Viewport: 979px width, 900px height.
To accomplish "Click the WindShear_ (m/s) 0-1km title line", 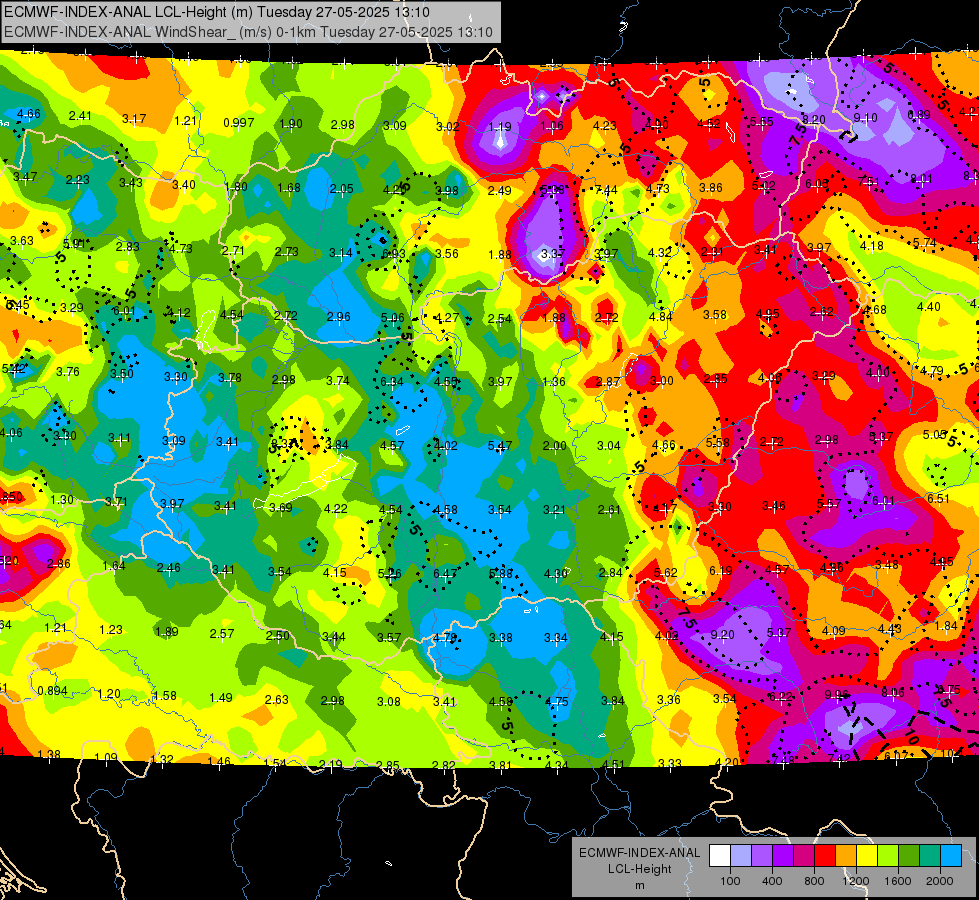I will pyautogui.click(x=248, y=32).
